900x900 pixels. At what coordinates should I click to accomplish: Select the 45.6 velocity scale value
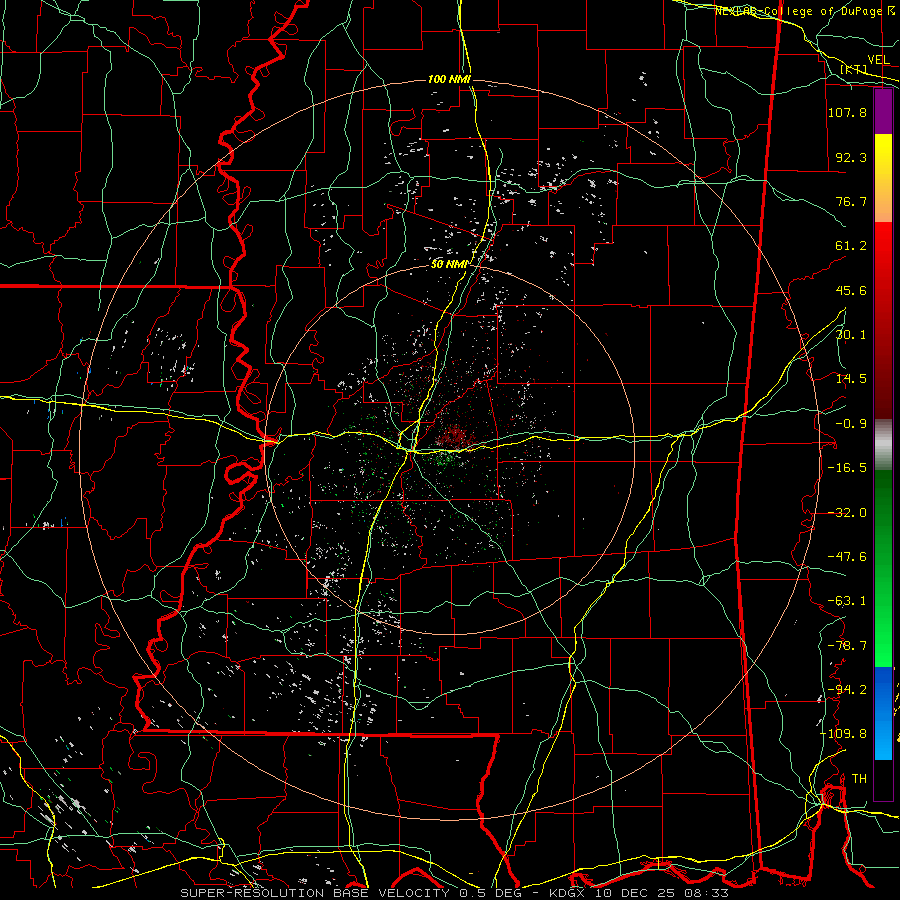click(x=851, y=290)
